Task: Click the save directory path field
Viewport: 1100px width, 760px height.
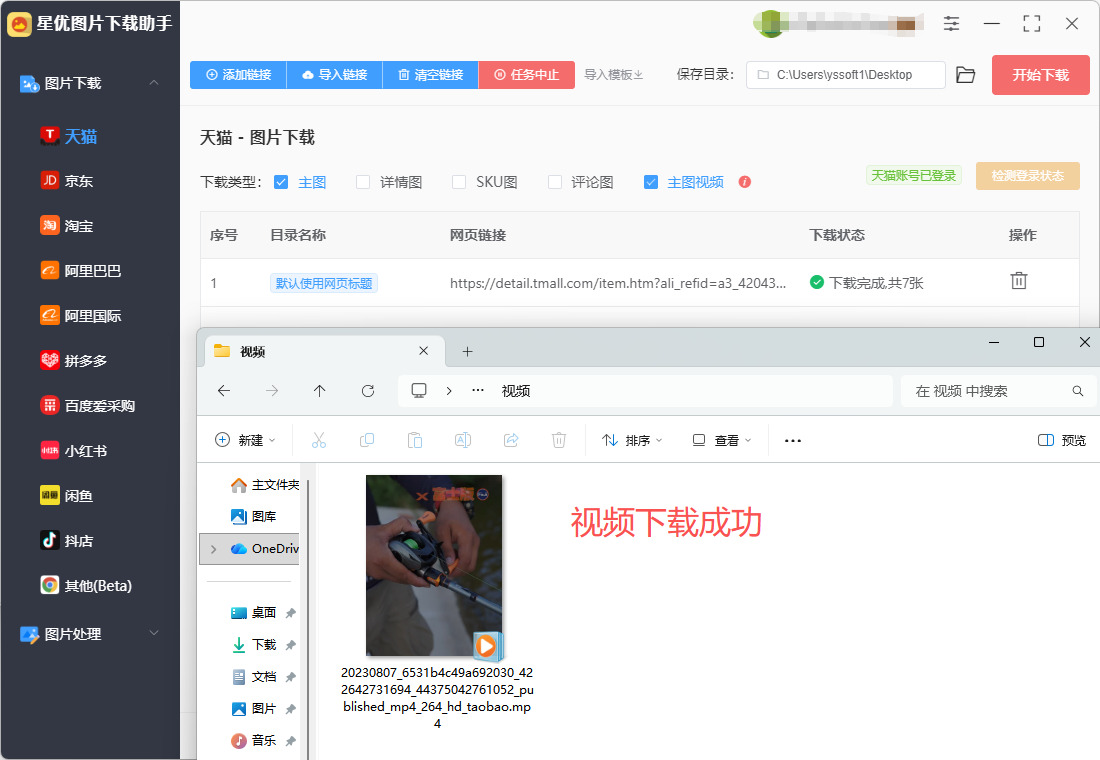Action: click(845, 75)
